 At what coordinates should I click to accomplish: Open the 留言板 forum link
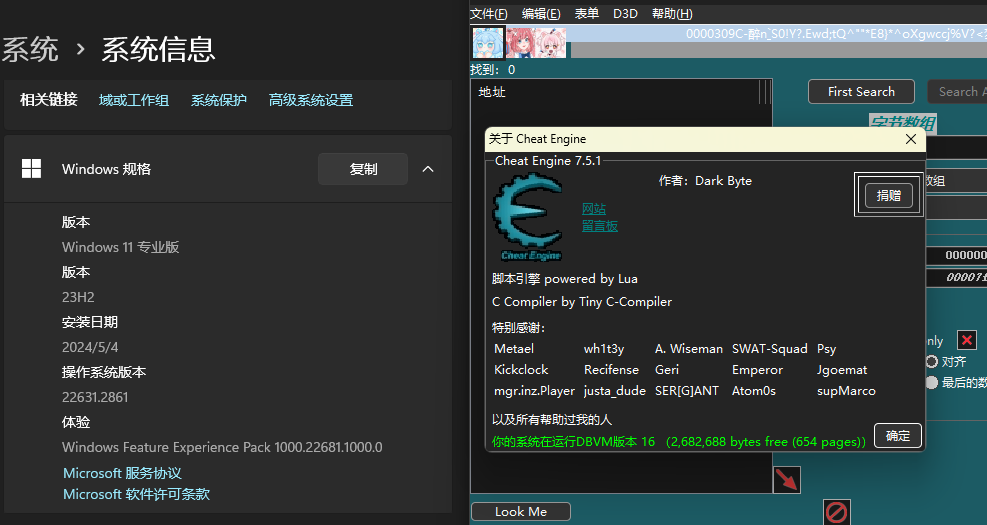600,226
